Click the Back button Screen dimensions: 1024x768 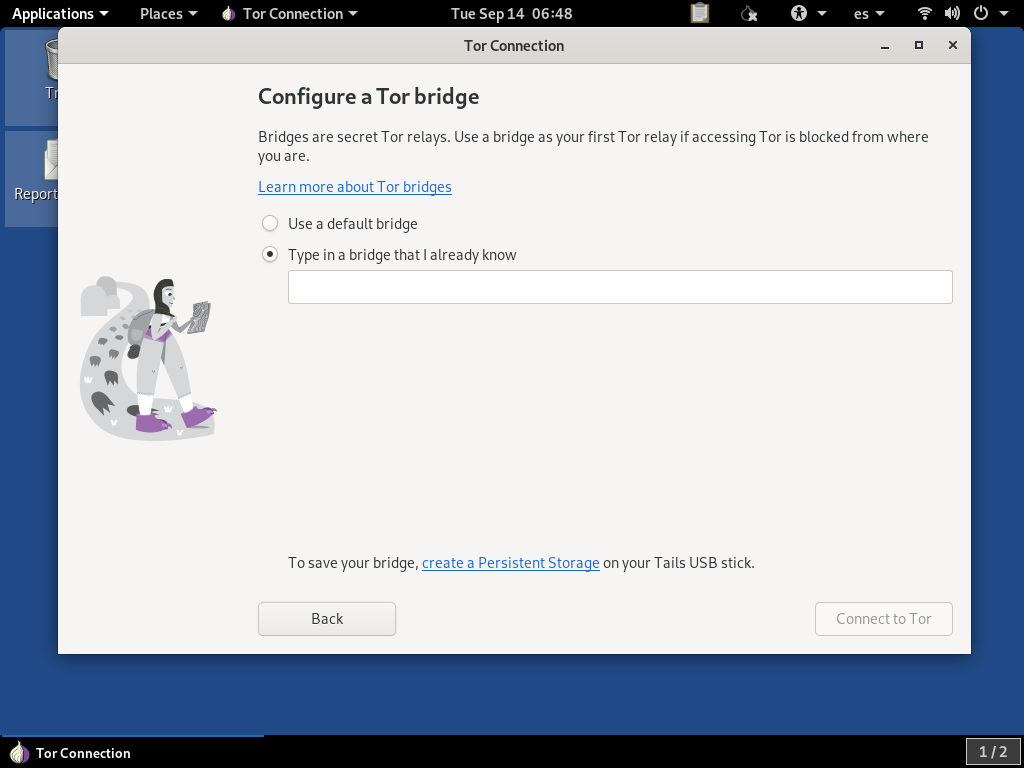327,618
